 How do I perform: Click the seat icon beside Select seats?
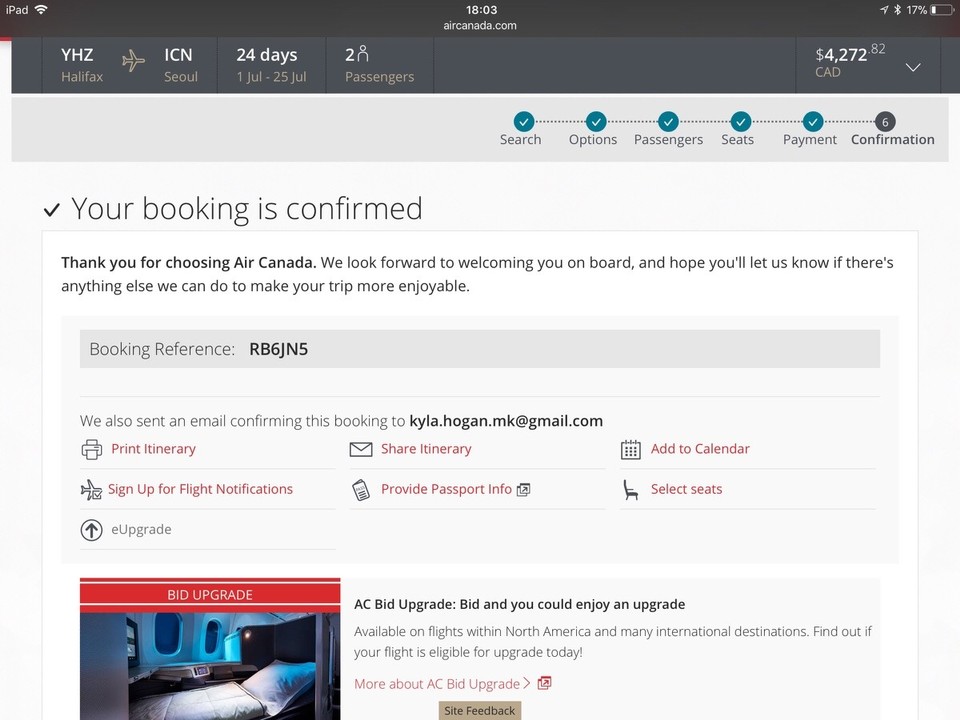coord(631,490)
